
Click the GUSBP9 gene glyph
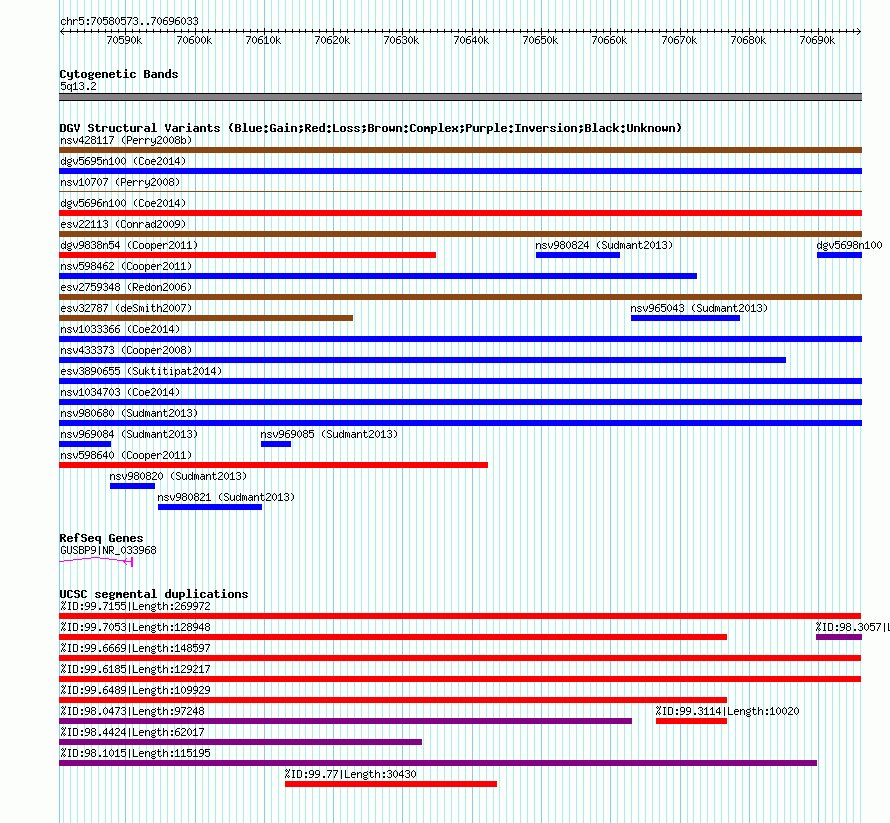[96, 561]
